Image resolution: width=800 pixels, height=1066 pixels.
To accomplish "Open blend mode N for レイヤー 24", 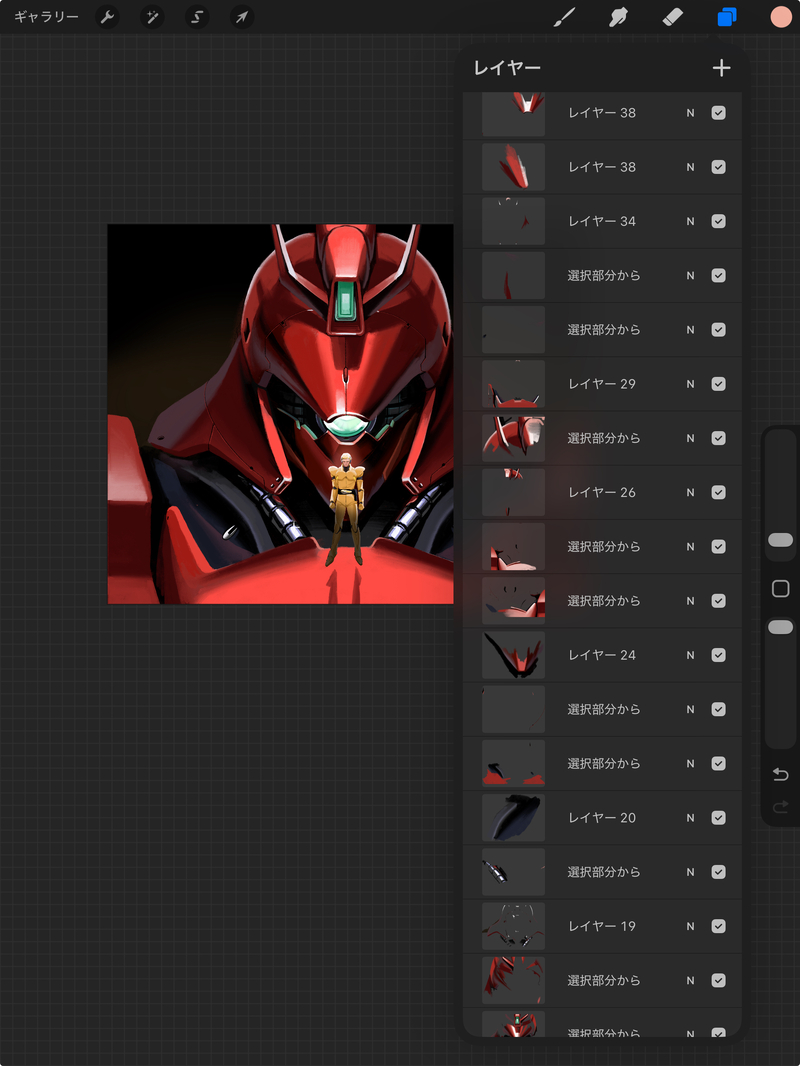I will click(691, 655).
